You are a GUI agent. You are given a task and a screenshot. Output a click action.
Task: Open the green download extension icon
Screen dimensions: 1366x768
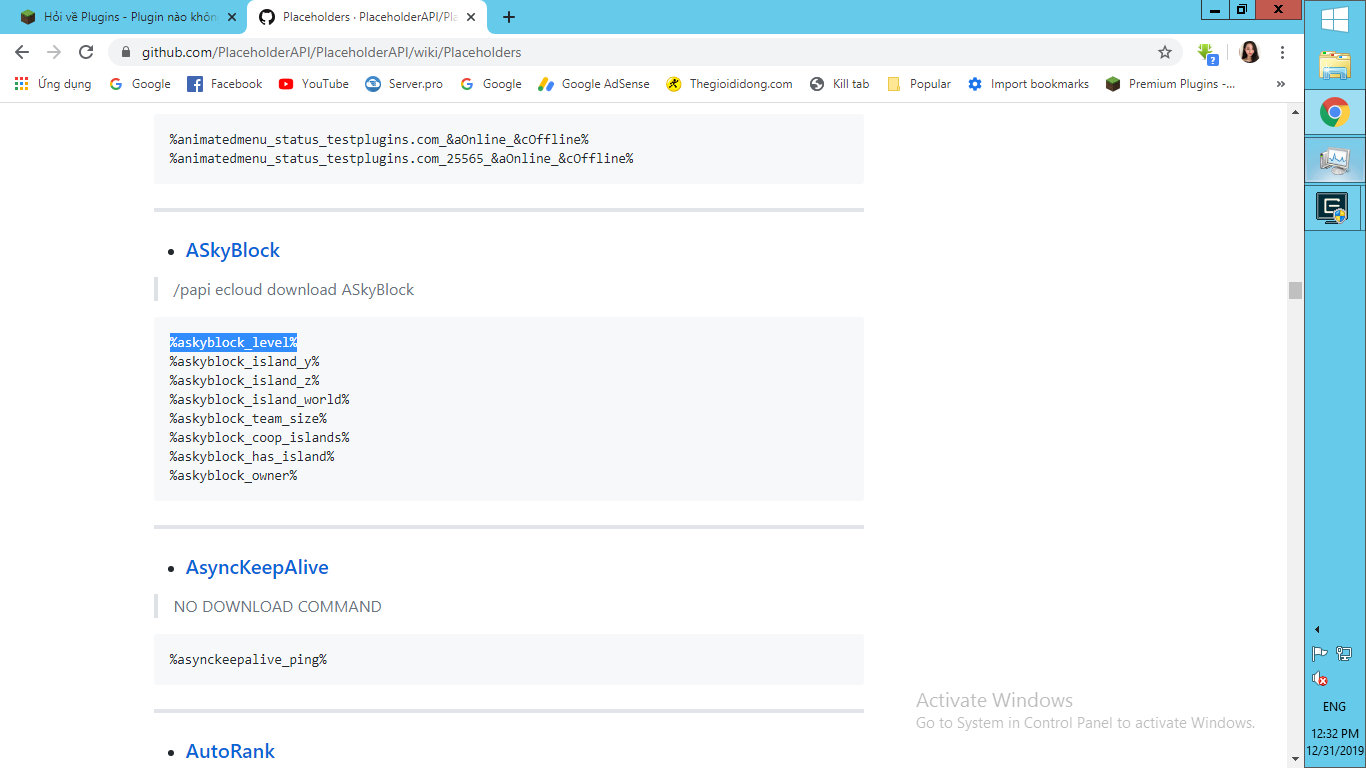(1208, 53)
